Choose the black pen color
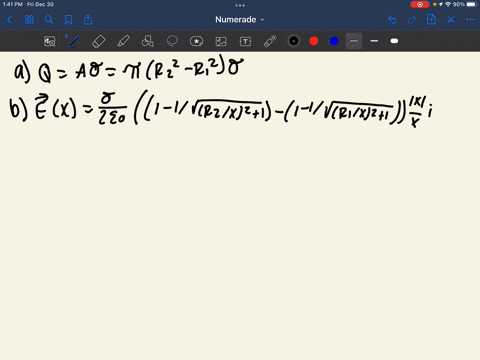Screen dimensions: 480x360 click(294, 41)
